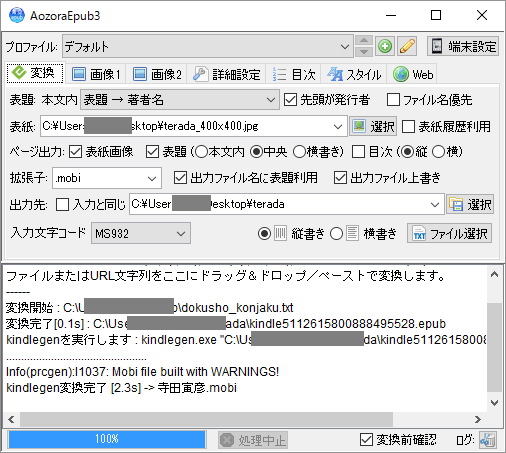Click the pencil edit profile icon
The width and height of the screenshot is (506, 453).
(x=407, y=46)
